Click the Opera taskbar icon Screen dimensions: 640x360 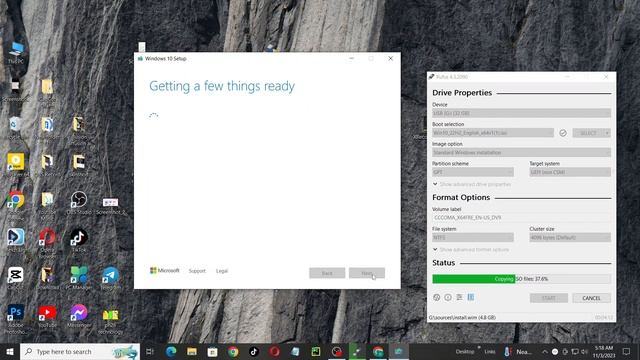pos(275,351)
